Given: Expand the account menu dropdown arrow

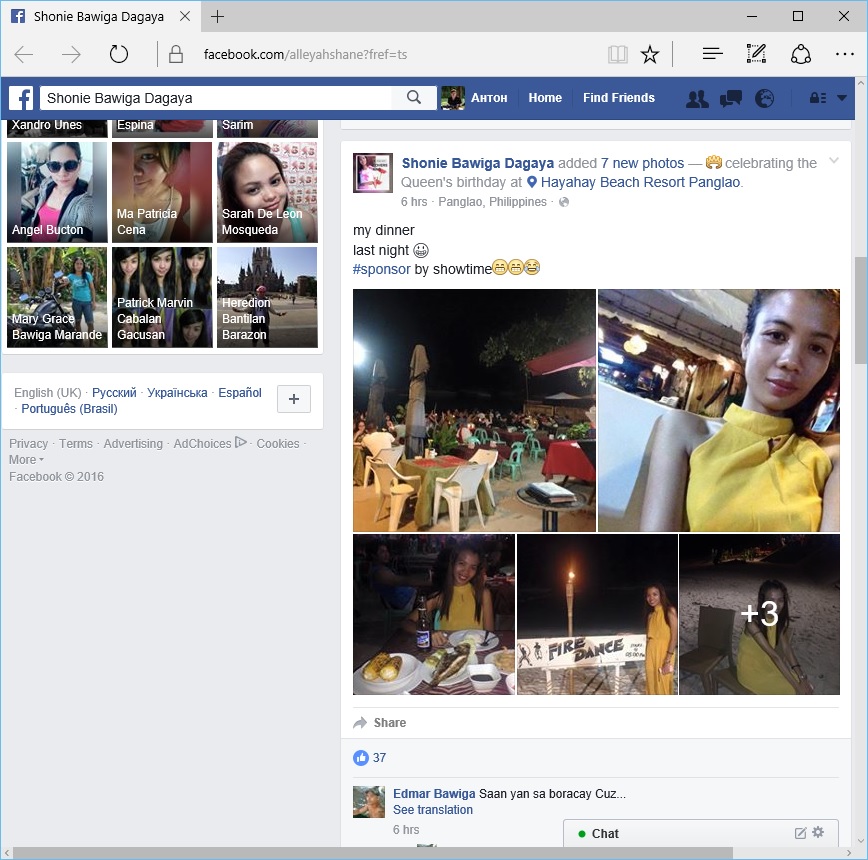Looking at the screenshot, I should click(842, 98).
